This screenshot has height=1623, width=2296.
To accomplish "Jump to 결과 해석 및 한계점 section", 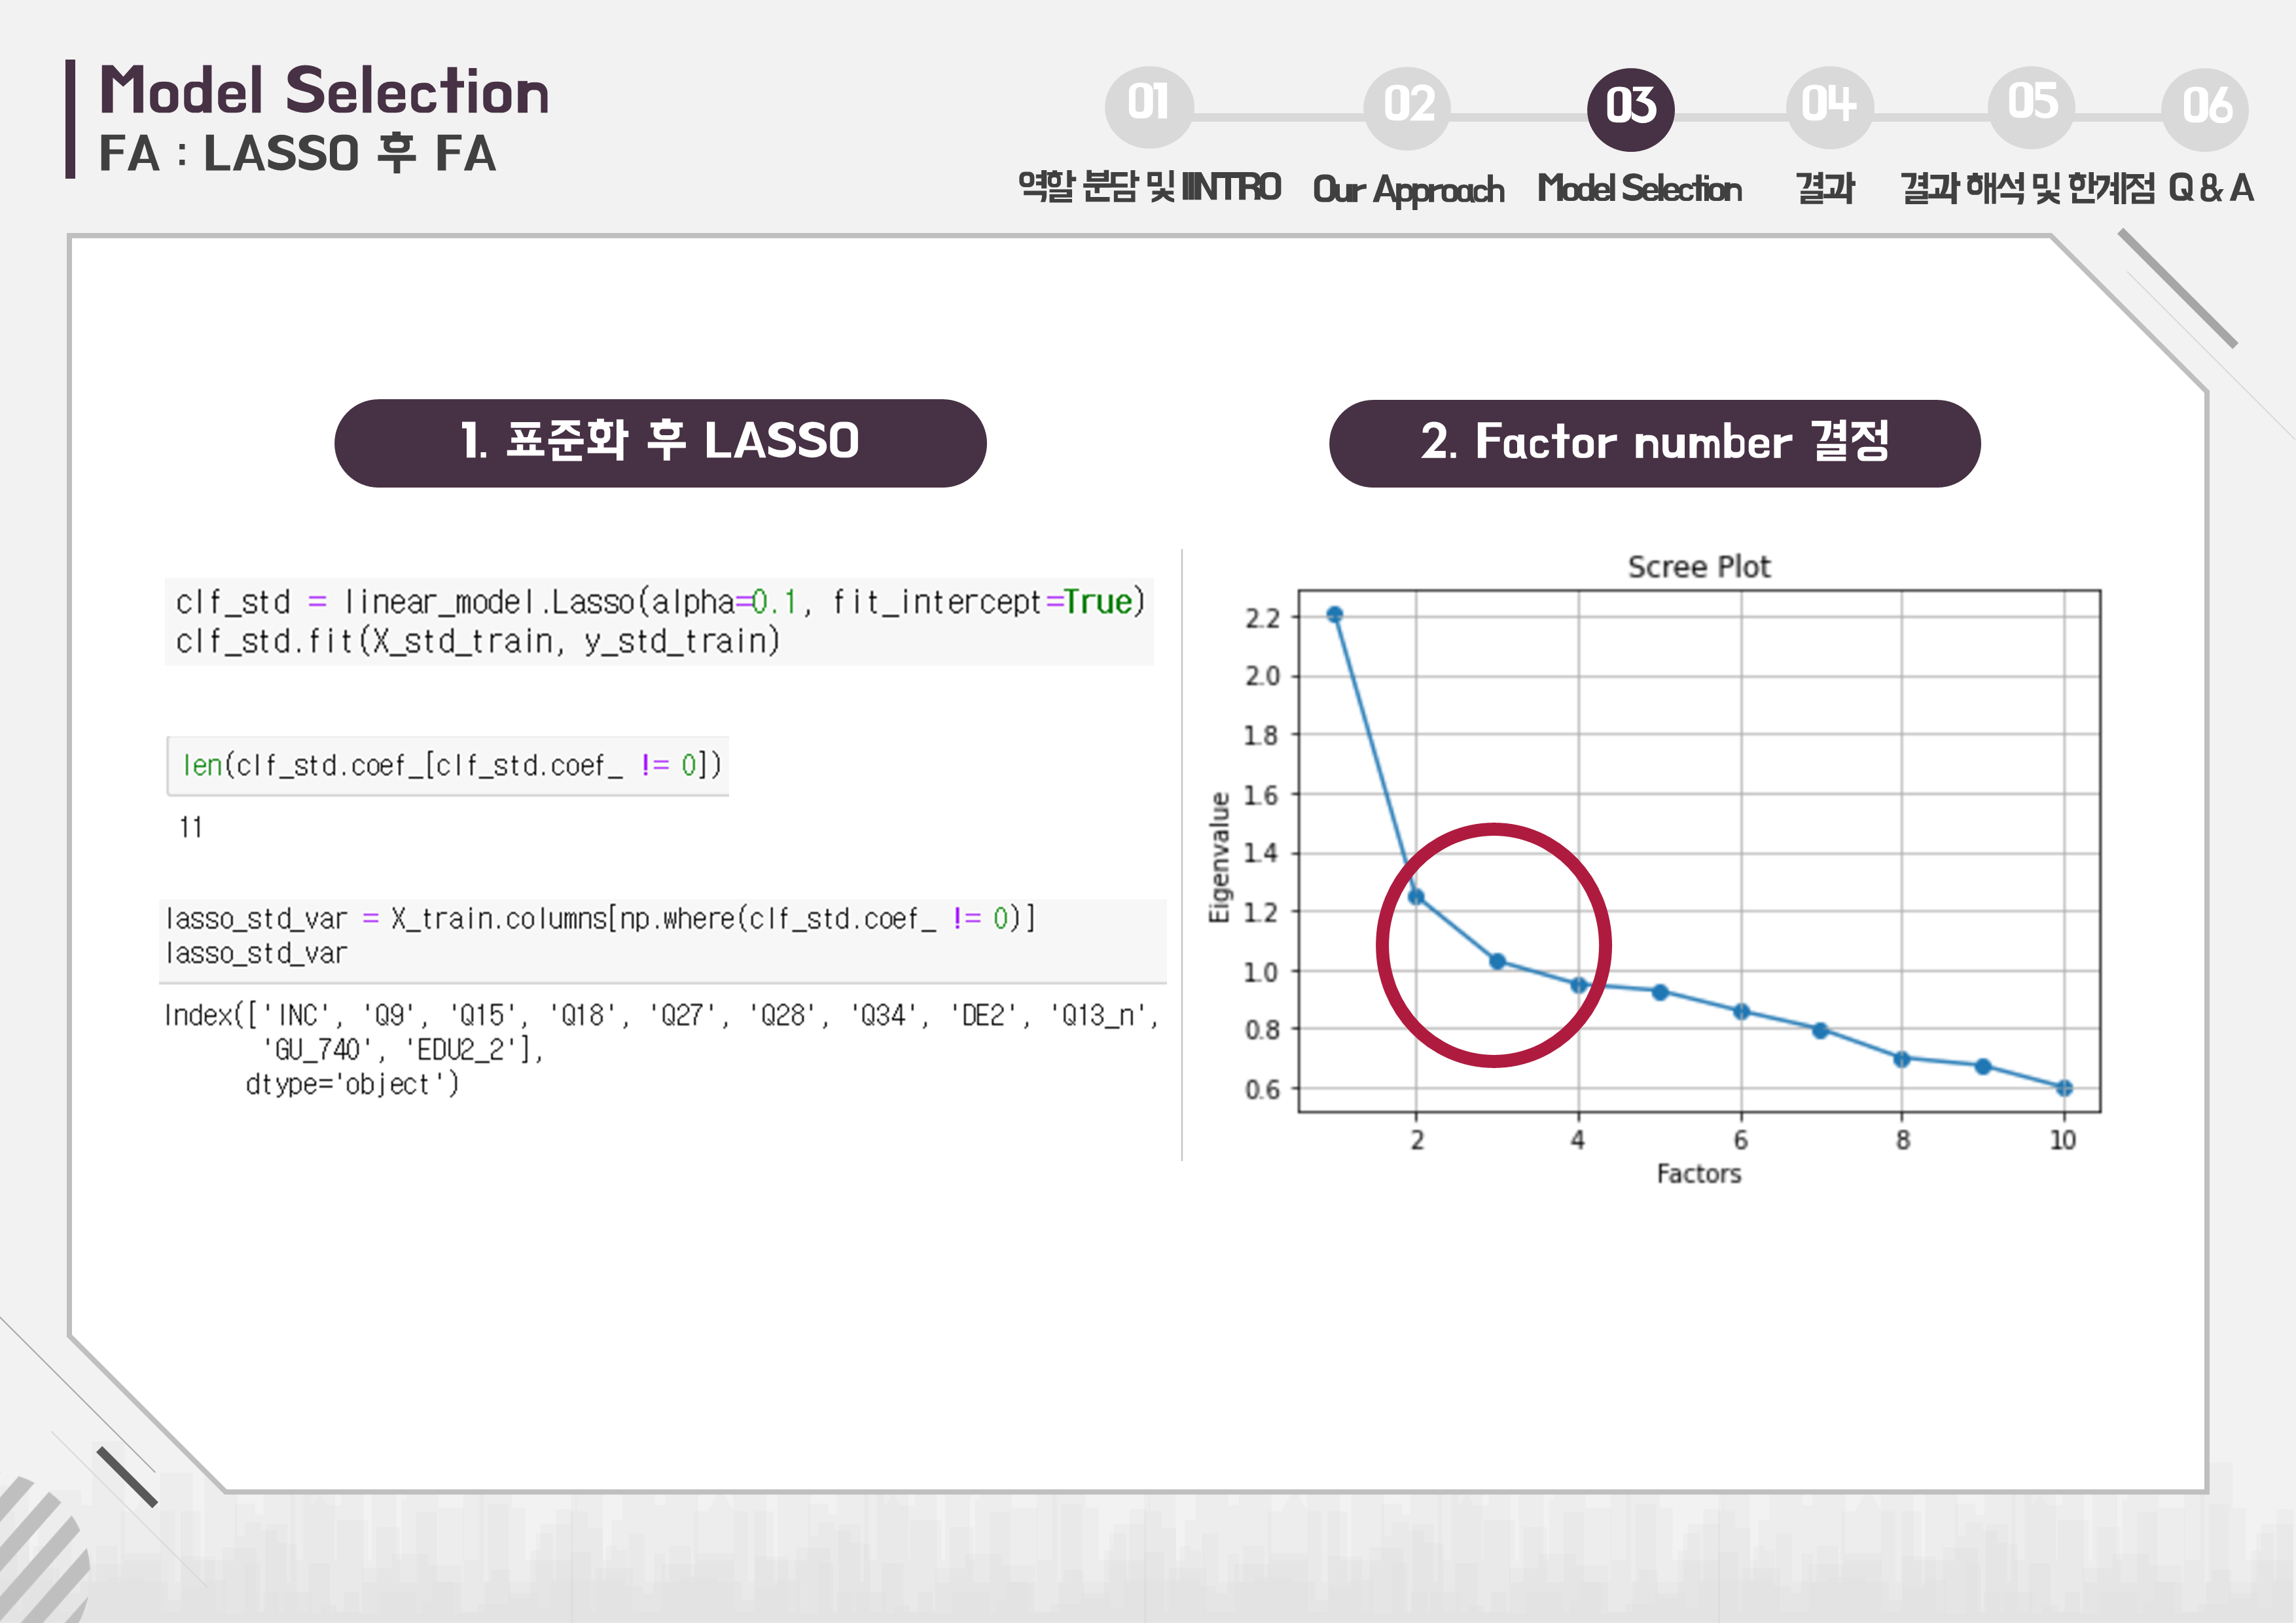I will (2027, 189).
